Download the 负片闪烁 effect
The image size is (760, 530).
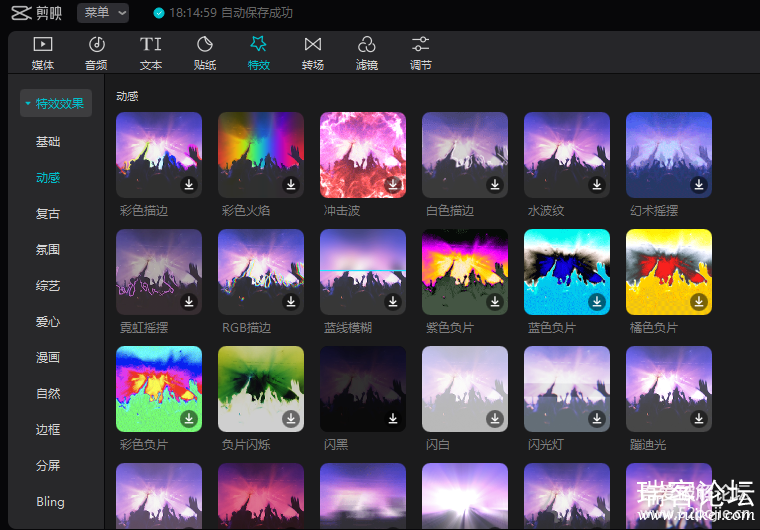(291, 418)
